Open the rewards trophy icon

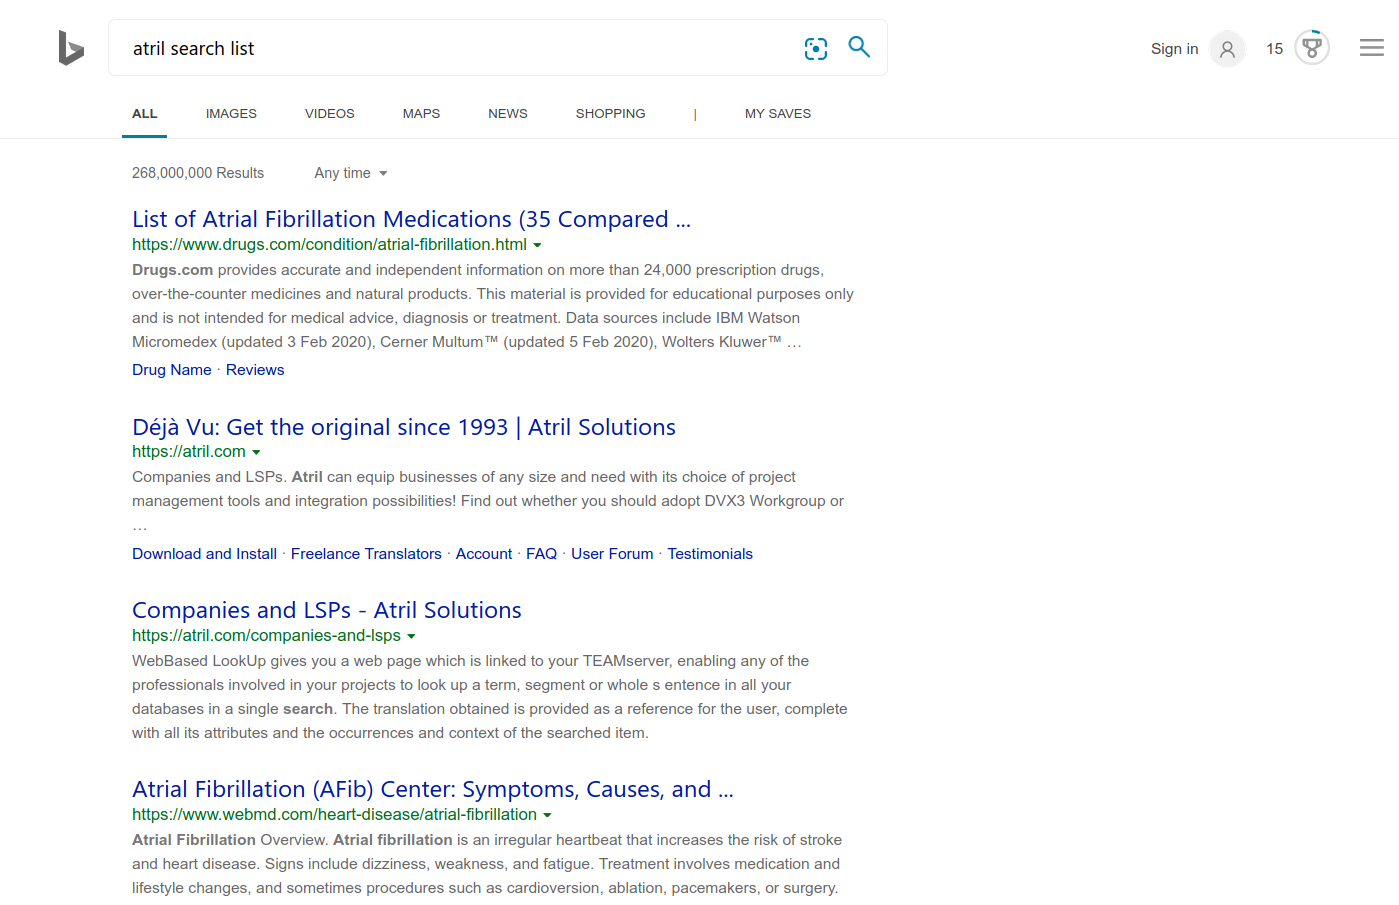point(1312,47)
